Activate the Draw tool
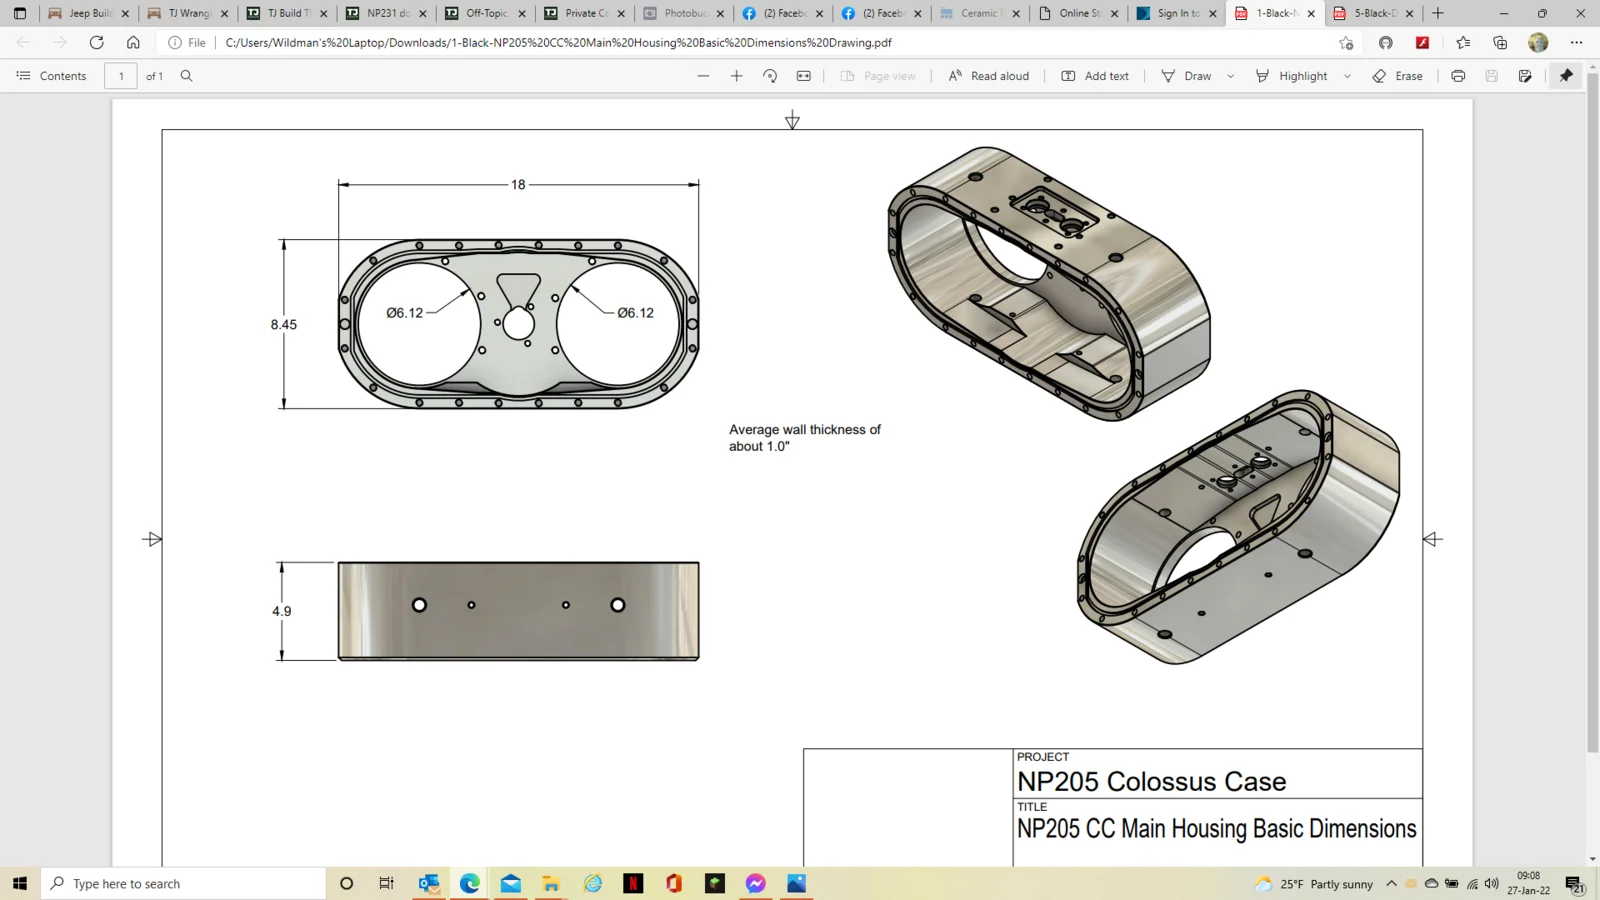This screenshot has width=1600, height=900. point(1186,76)
